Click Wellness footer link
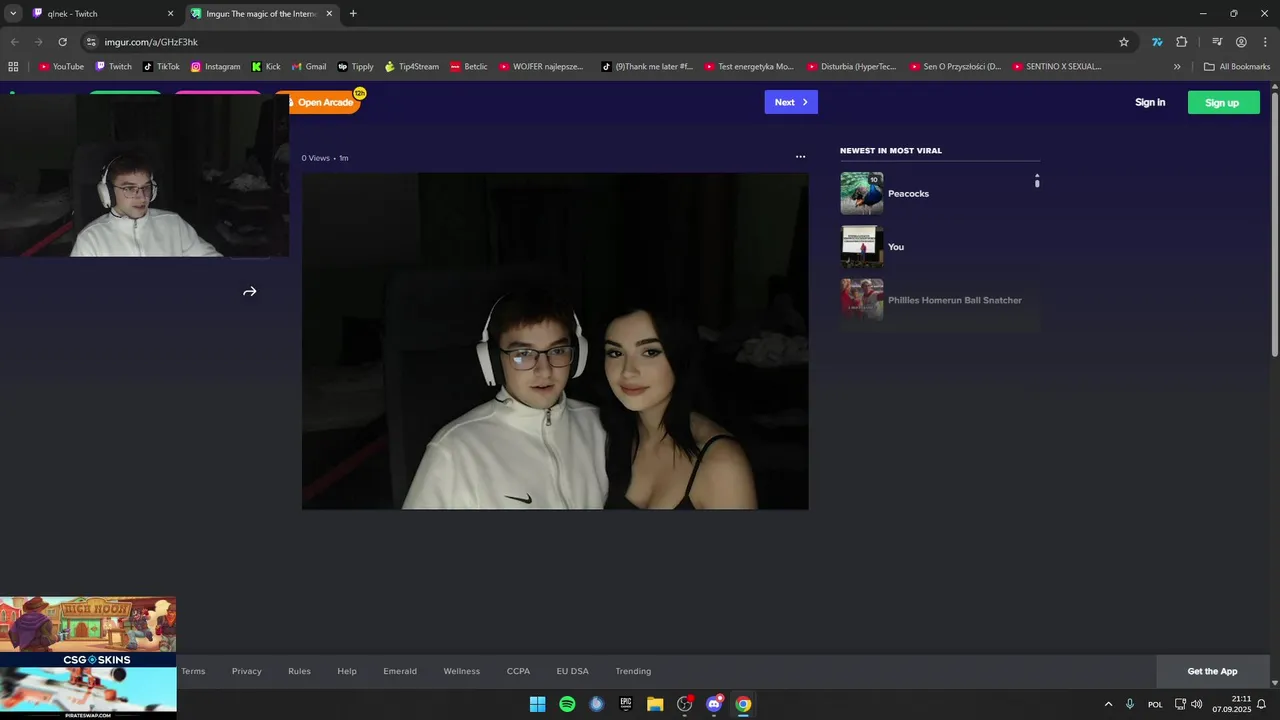The height and width of the screenshot is (720, 1280). coord(462,671)
